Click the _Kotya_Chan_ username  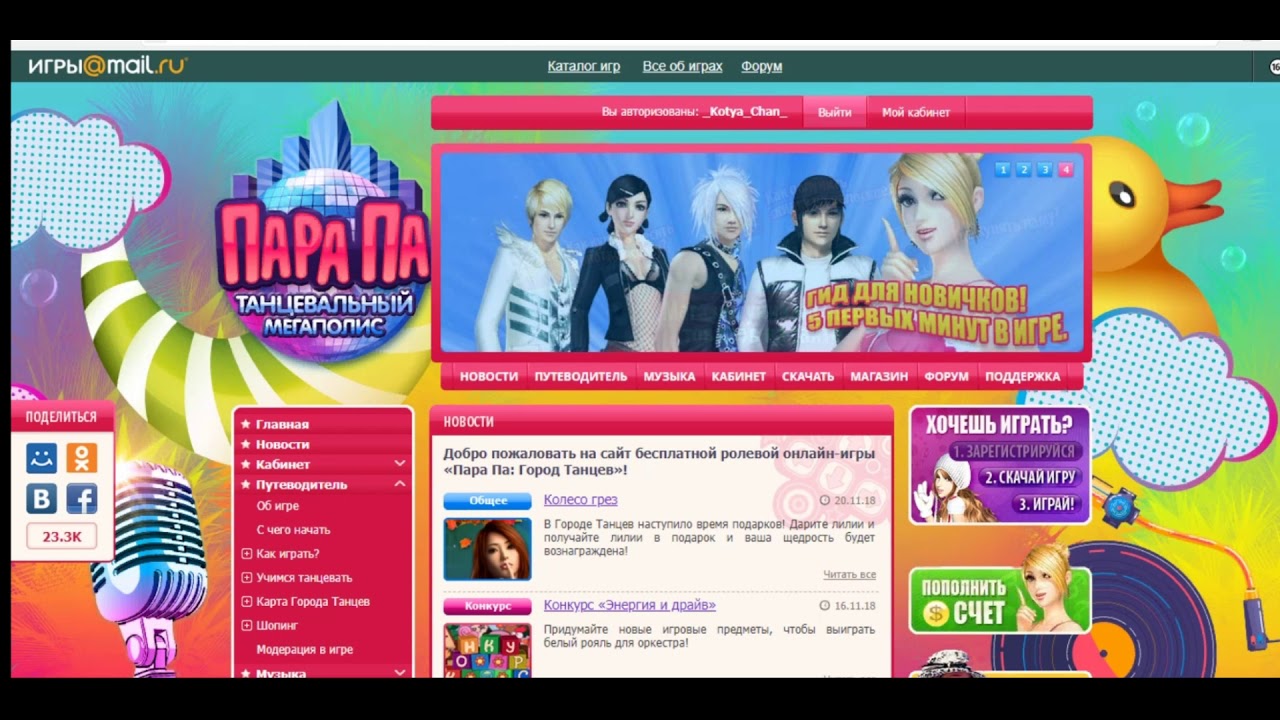[745, 112]
